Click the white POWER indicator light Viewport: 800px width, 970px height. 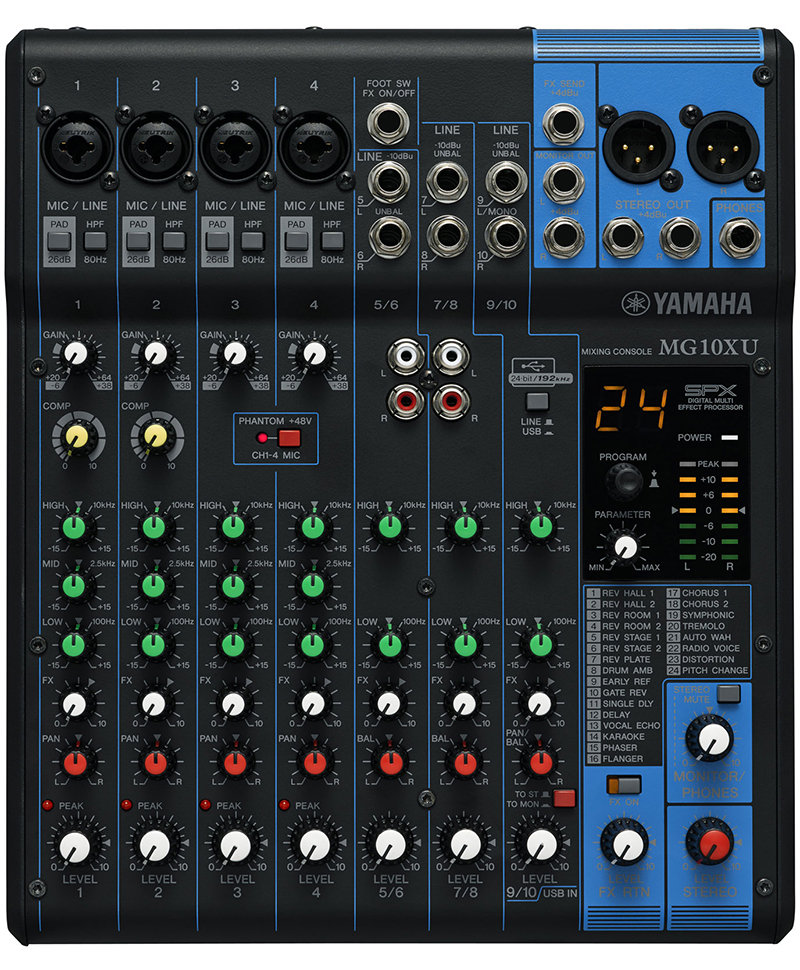(729, 437)
